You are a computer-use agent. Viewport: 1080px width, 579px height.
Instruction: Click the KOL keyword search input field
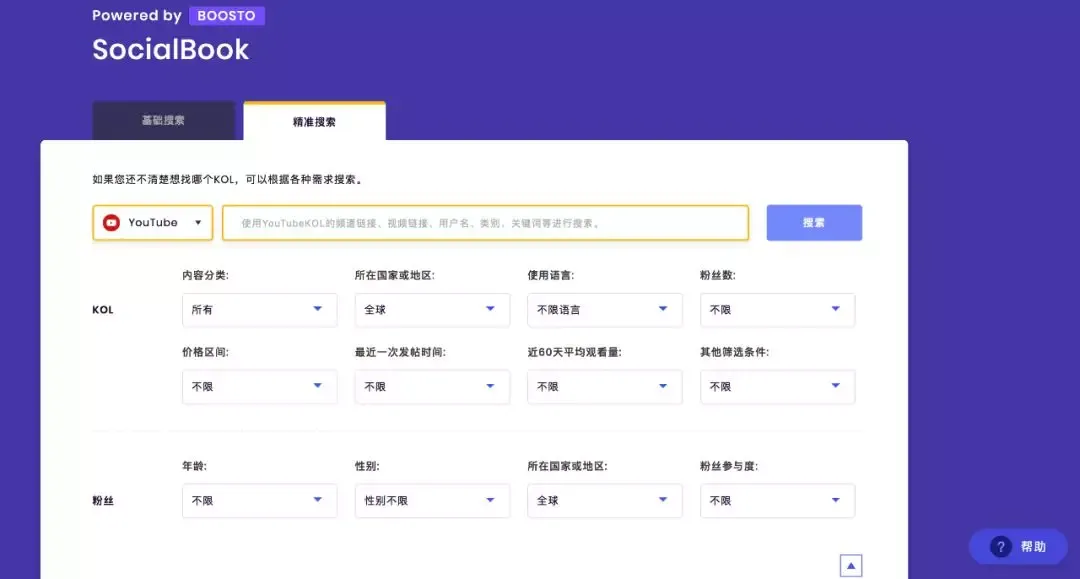(x=485, y=223)
